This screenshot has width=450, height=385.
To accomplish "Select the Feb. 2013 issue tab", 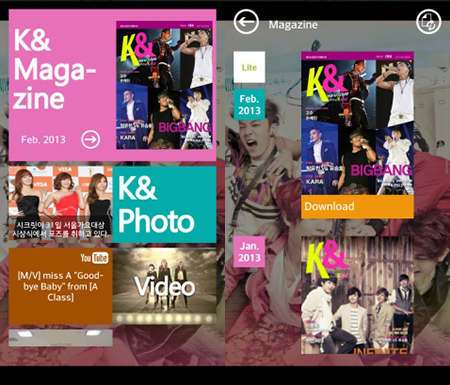I will point(249,104).
